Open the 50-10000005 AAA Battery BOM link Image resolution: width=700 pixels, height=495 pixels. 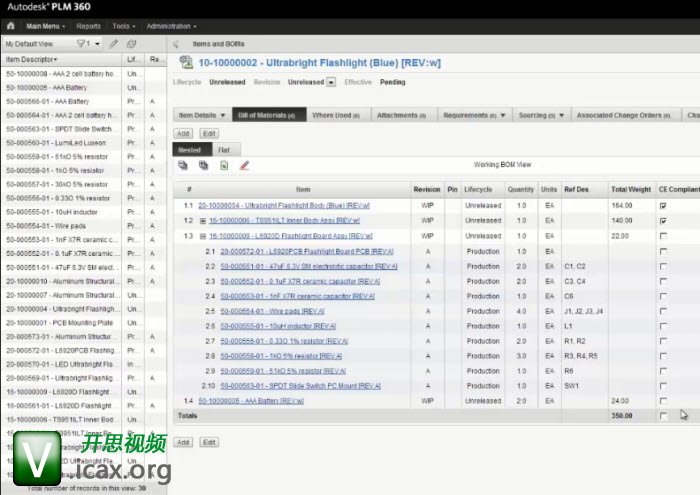point(251,401)
